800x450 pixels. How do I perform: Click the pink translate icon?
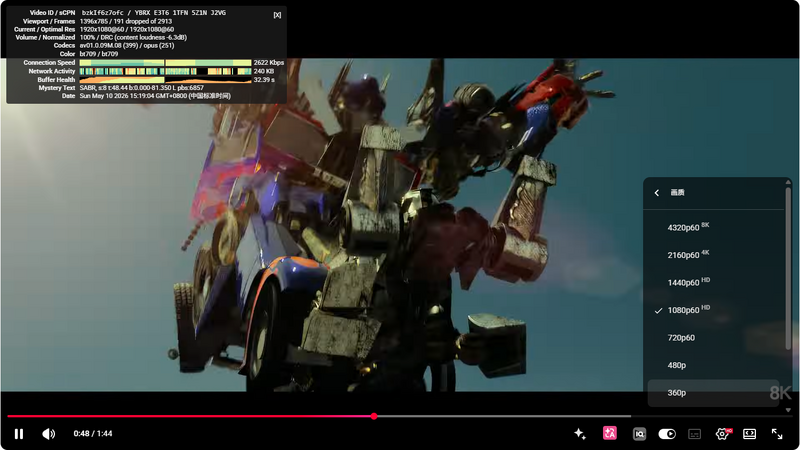(x=610, y=433)
